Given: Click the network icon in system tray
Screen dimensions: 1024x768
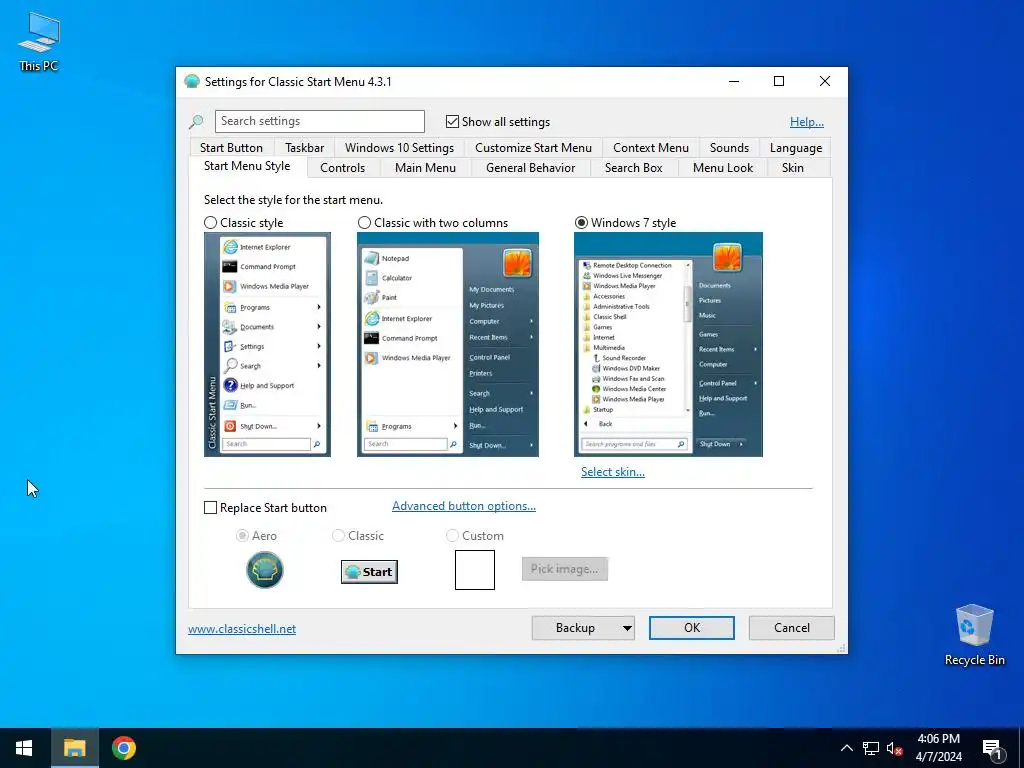Looking at the screenshot, I should 871,748.
